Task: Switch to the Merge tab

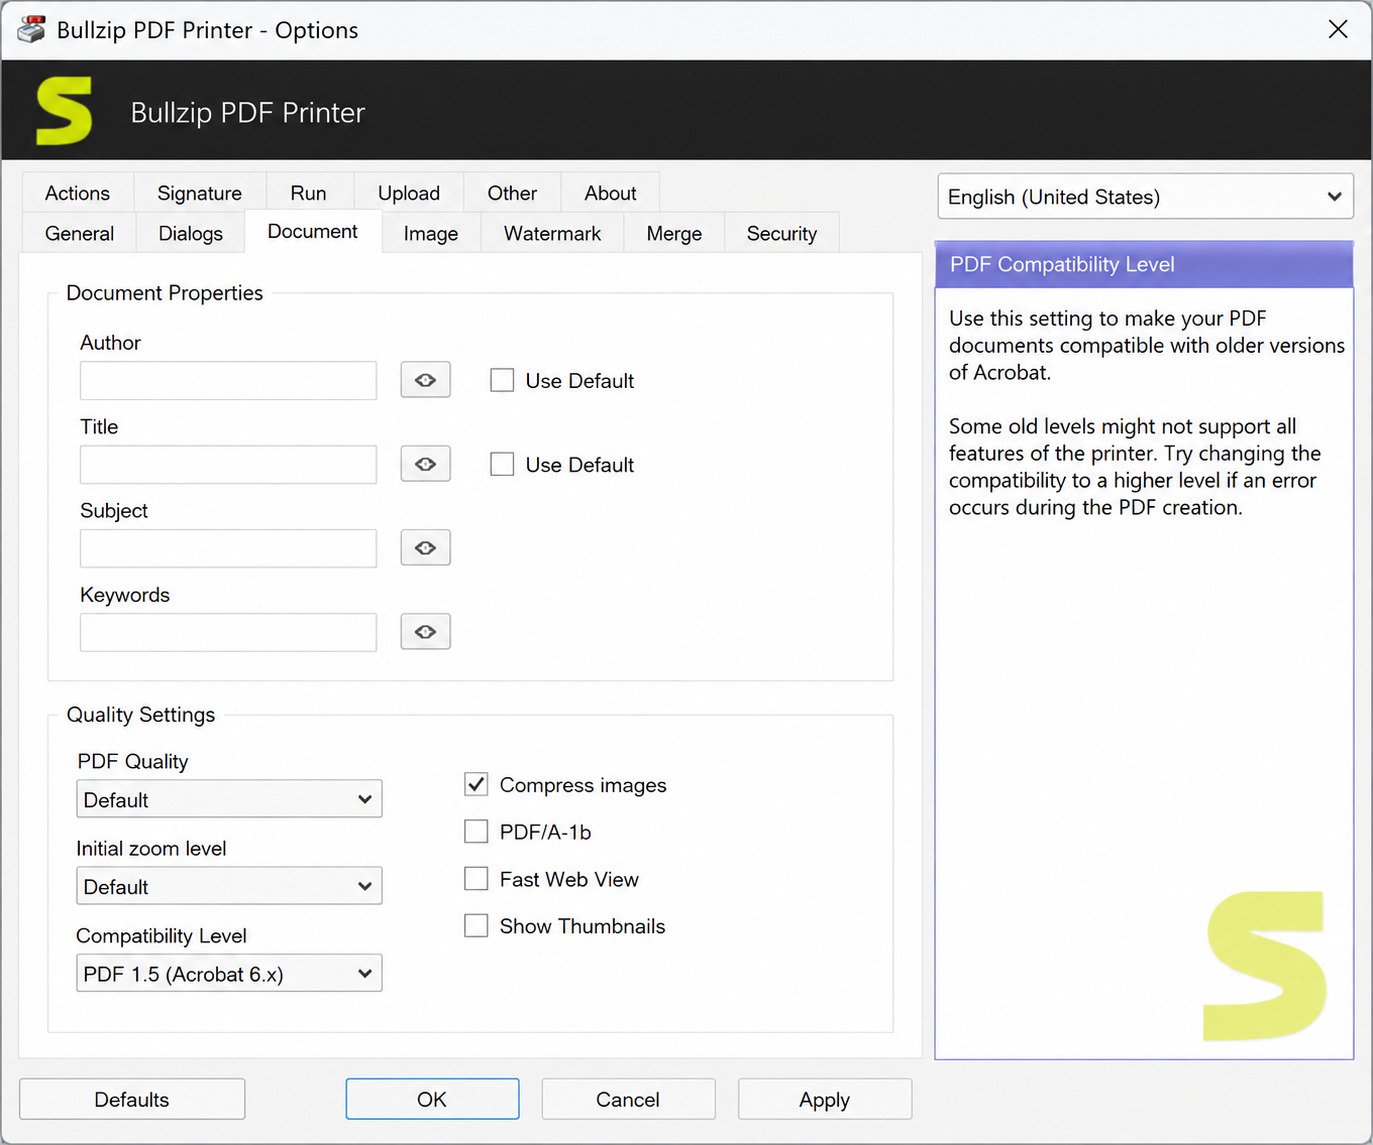Action: (x=674, y=233)
